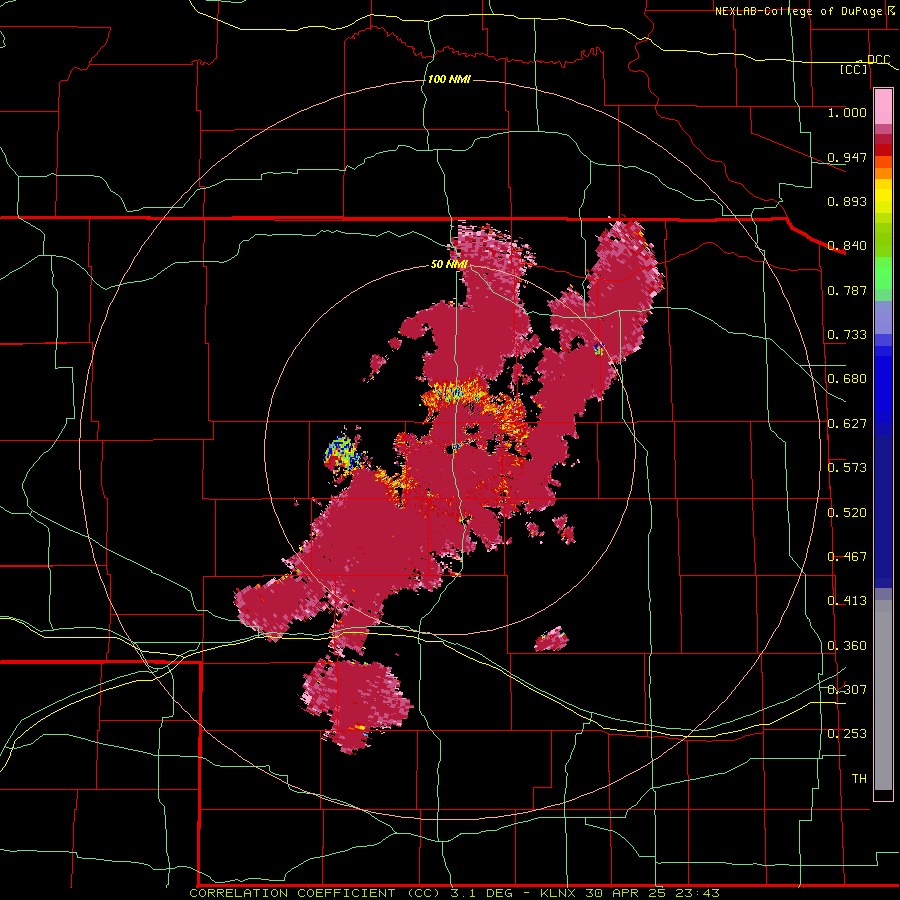Click the TH threshold label on the scale
The width and height of the screenshot is (900, 900).
(859, 779)
